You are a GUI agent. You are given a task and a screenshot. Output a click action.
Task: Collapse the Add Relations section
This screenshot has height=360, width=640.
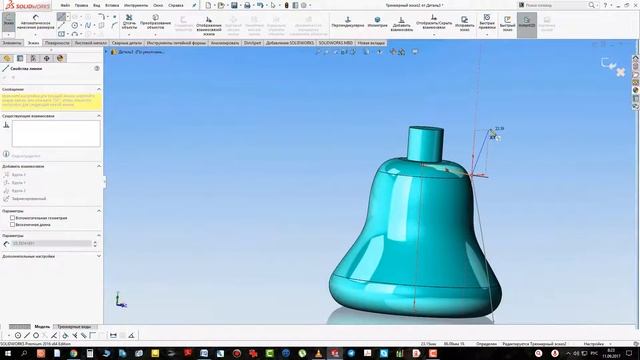[99, 166]
